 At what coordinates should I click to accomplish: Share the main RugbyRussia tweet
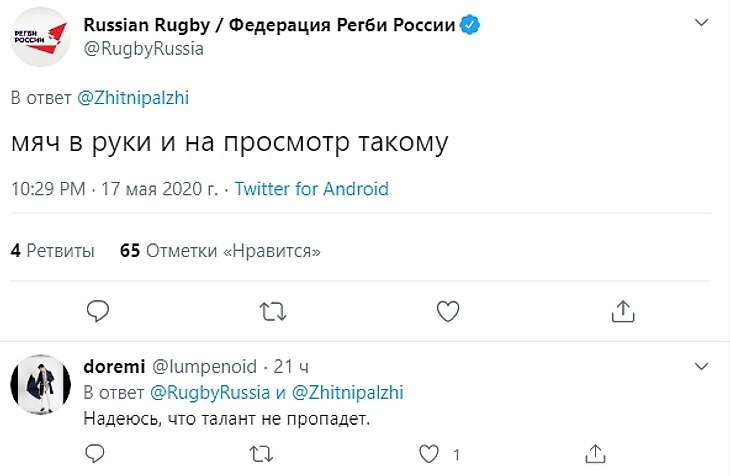pos(622,311)
